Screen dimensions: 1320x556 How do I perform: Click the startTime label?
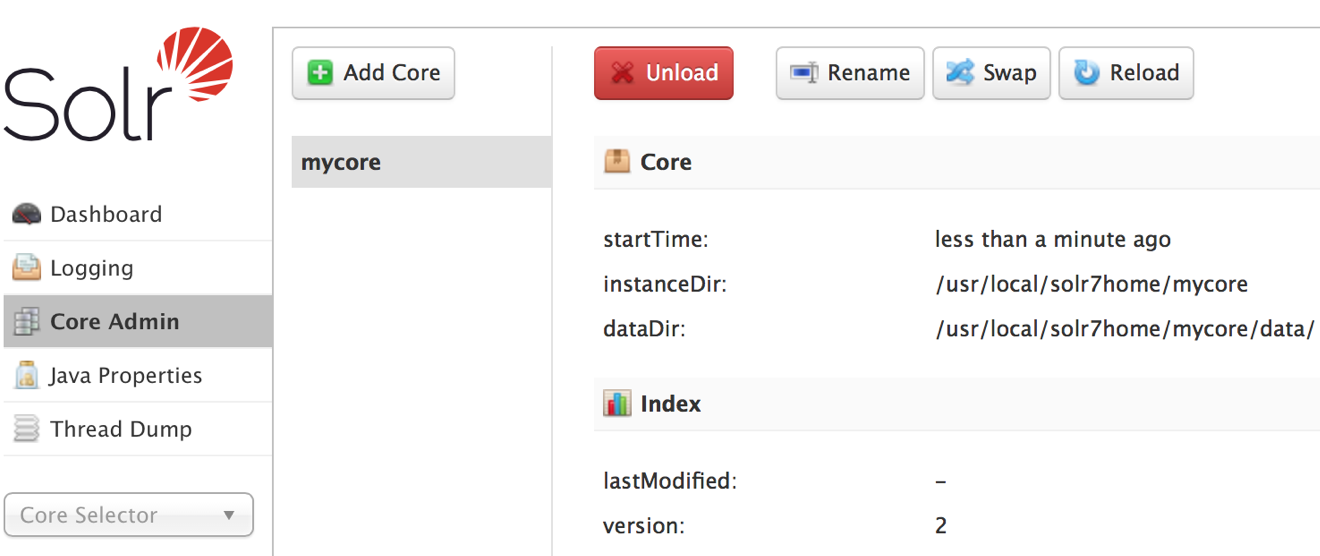tap(657, 240)
